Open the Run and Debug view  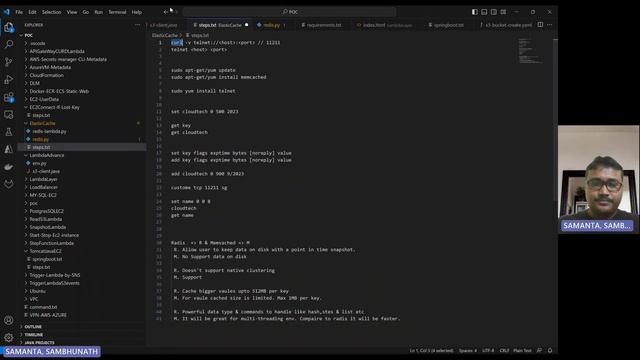point(9,79)
